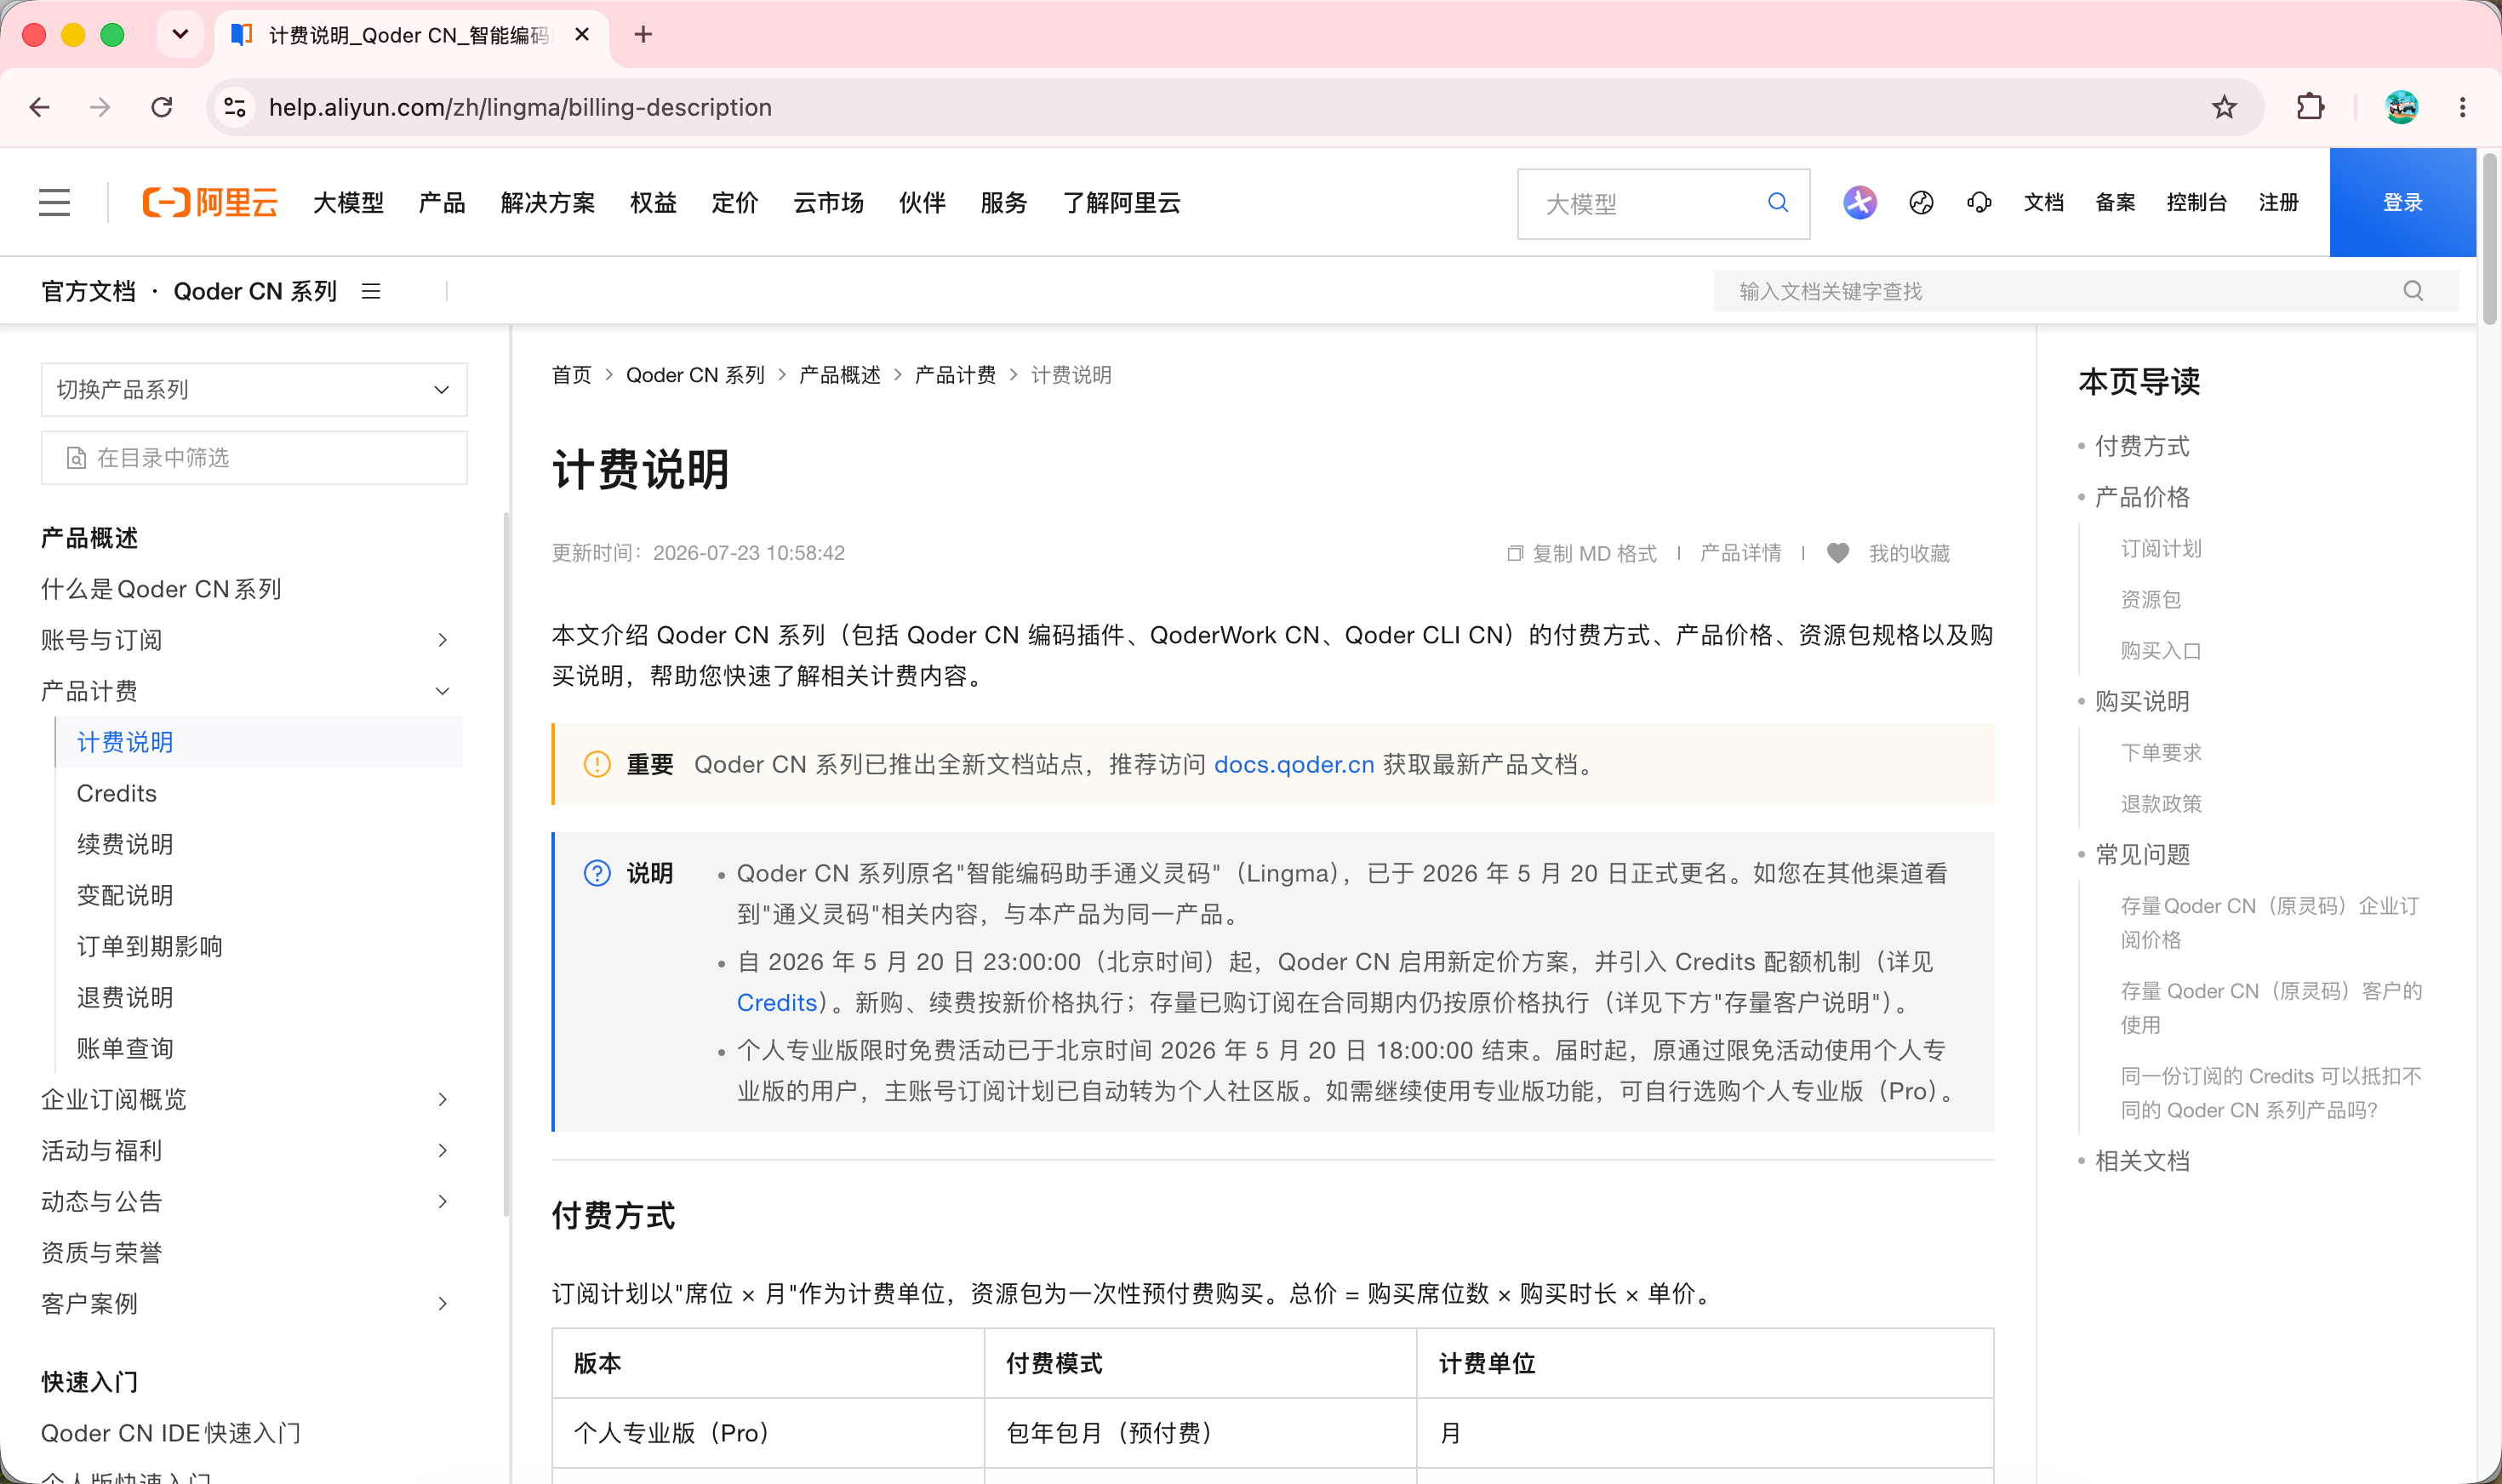Collapse the 产品计费 sidebar section
2502x1484 pixels.
[x=443, y=691]
